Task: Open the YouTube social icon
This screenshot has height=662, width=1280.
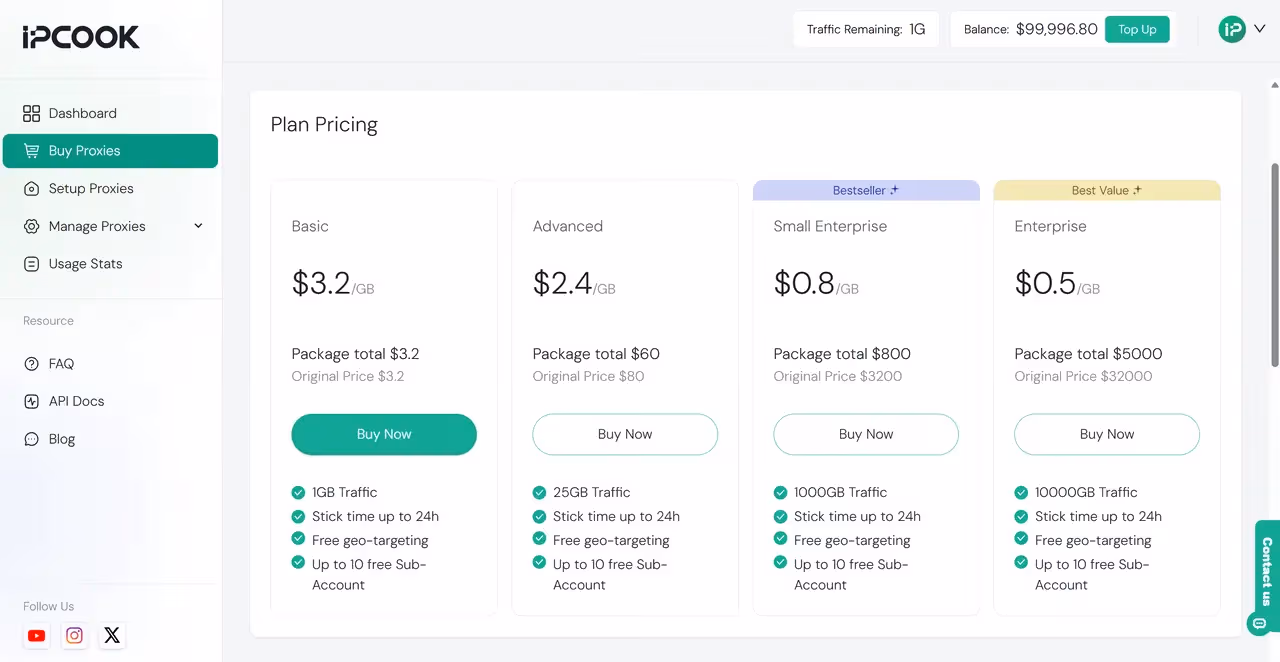Action: pos(37,635)
